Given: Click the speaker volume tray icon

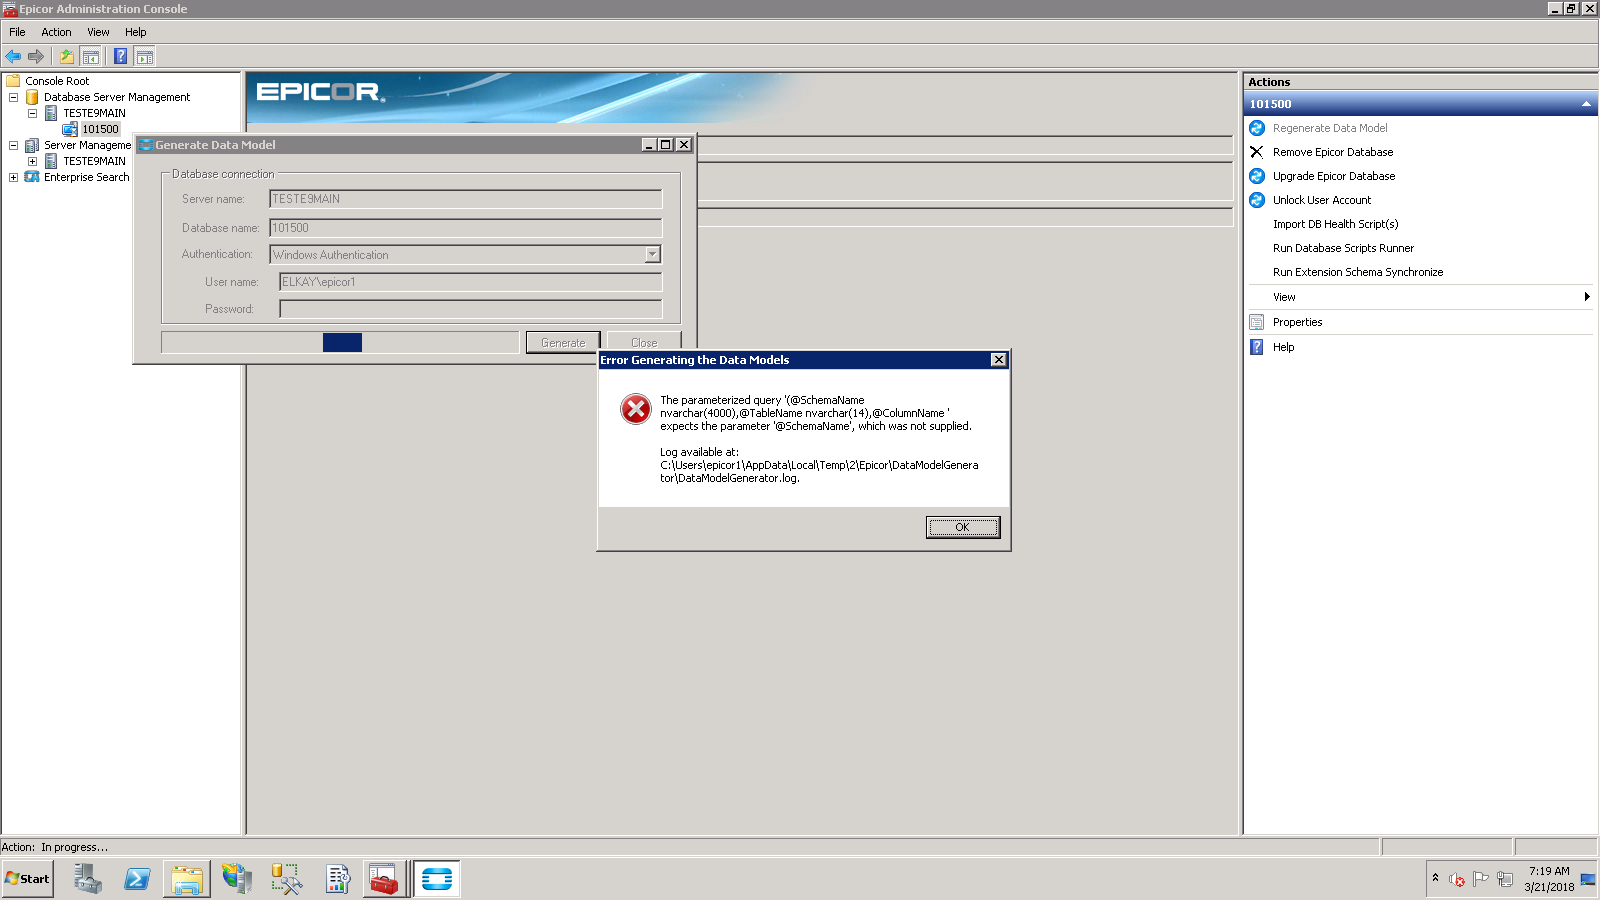Looking at the screenshot, I should 1457,880.
